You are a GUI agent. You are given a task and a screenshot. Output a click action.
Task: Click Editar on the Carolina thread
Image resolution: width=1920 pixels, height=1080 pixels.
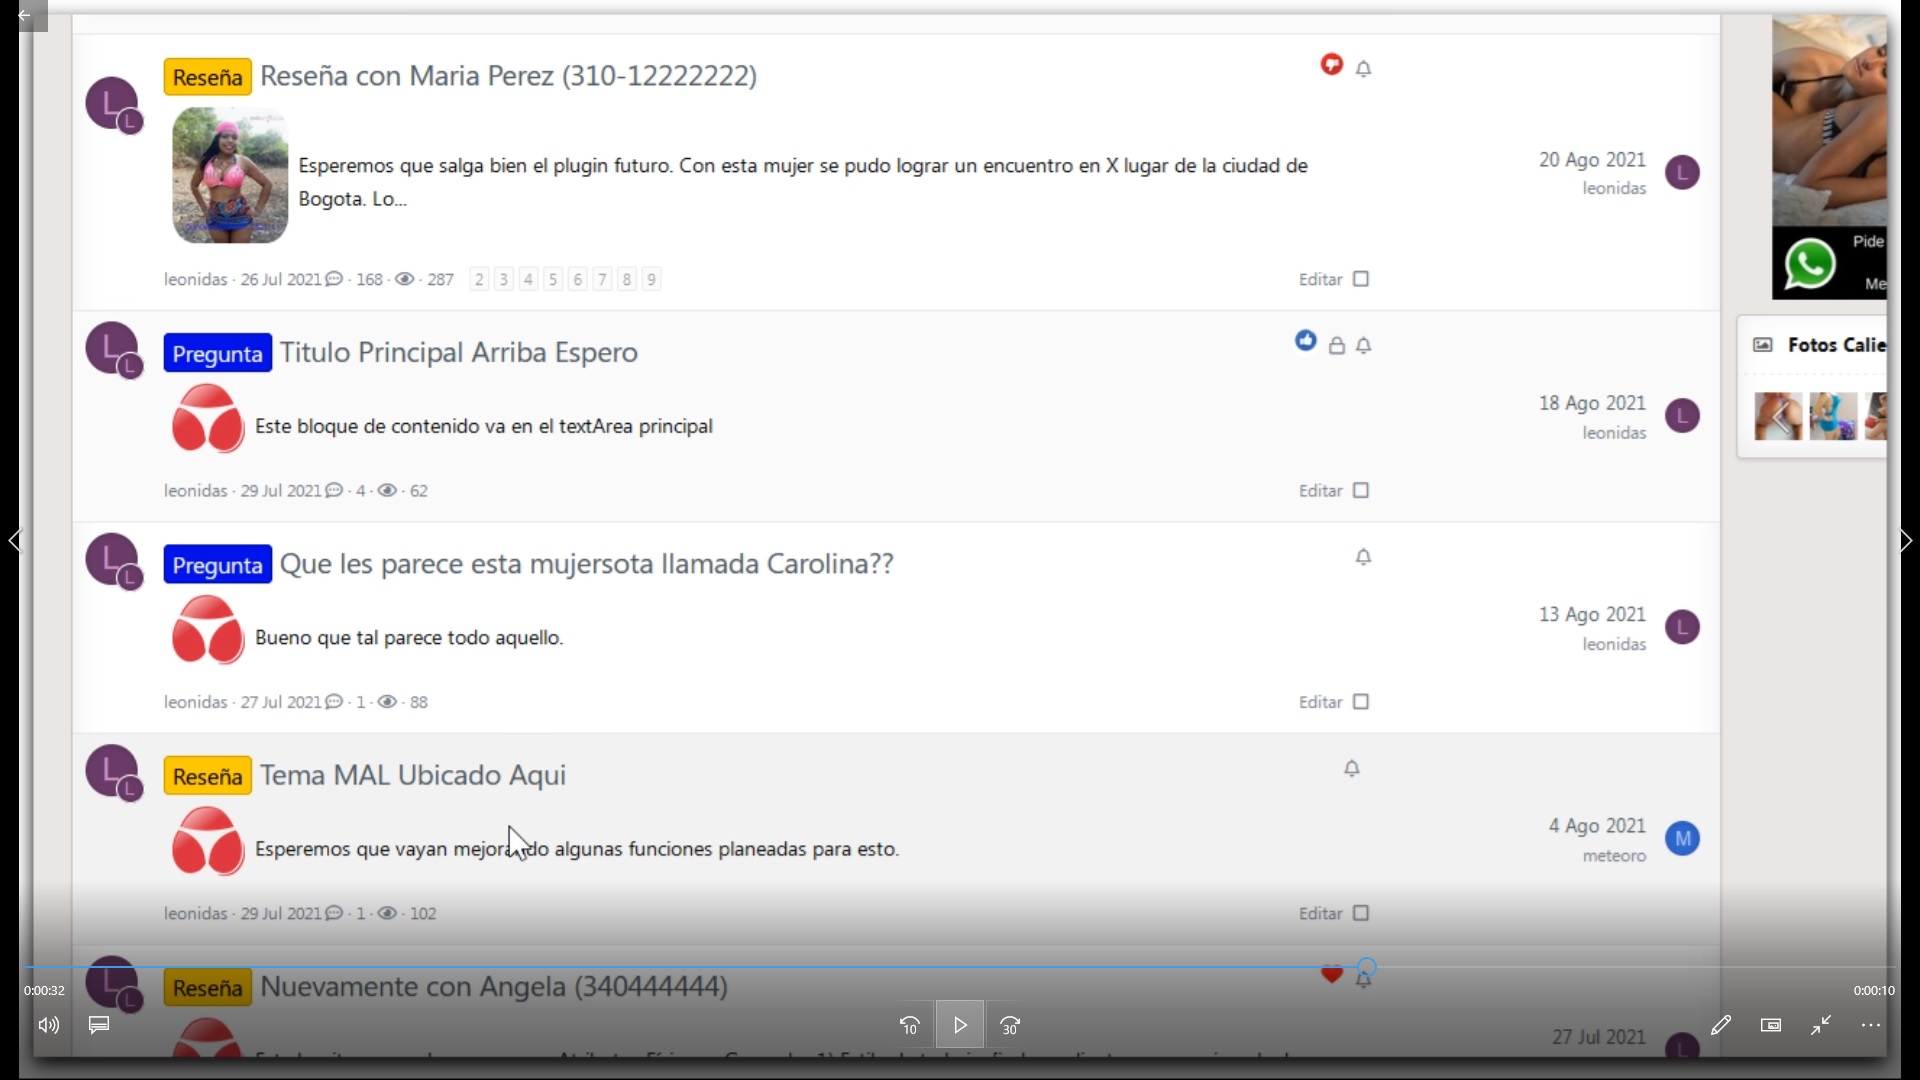point(1320,702)
